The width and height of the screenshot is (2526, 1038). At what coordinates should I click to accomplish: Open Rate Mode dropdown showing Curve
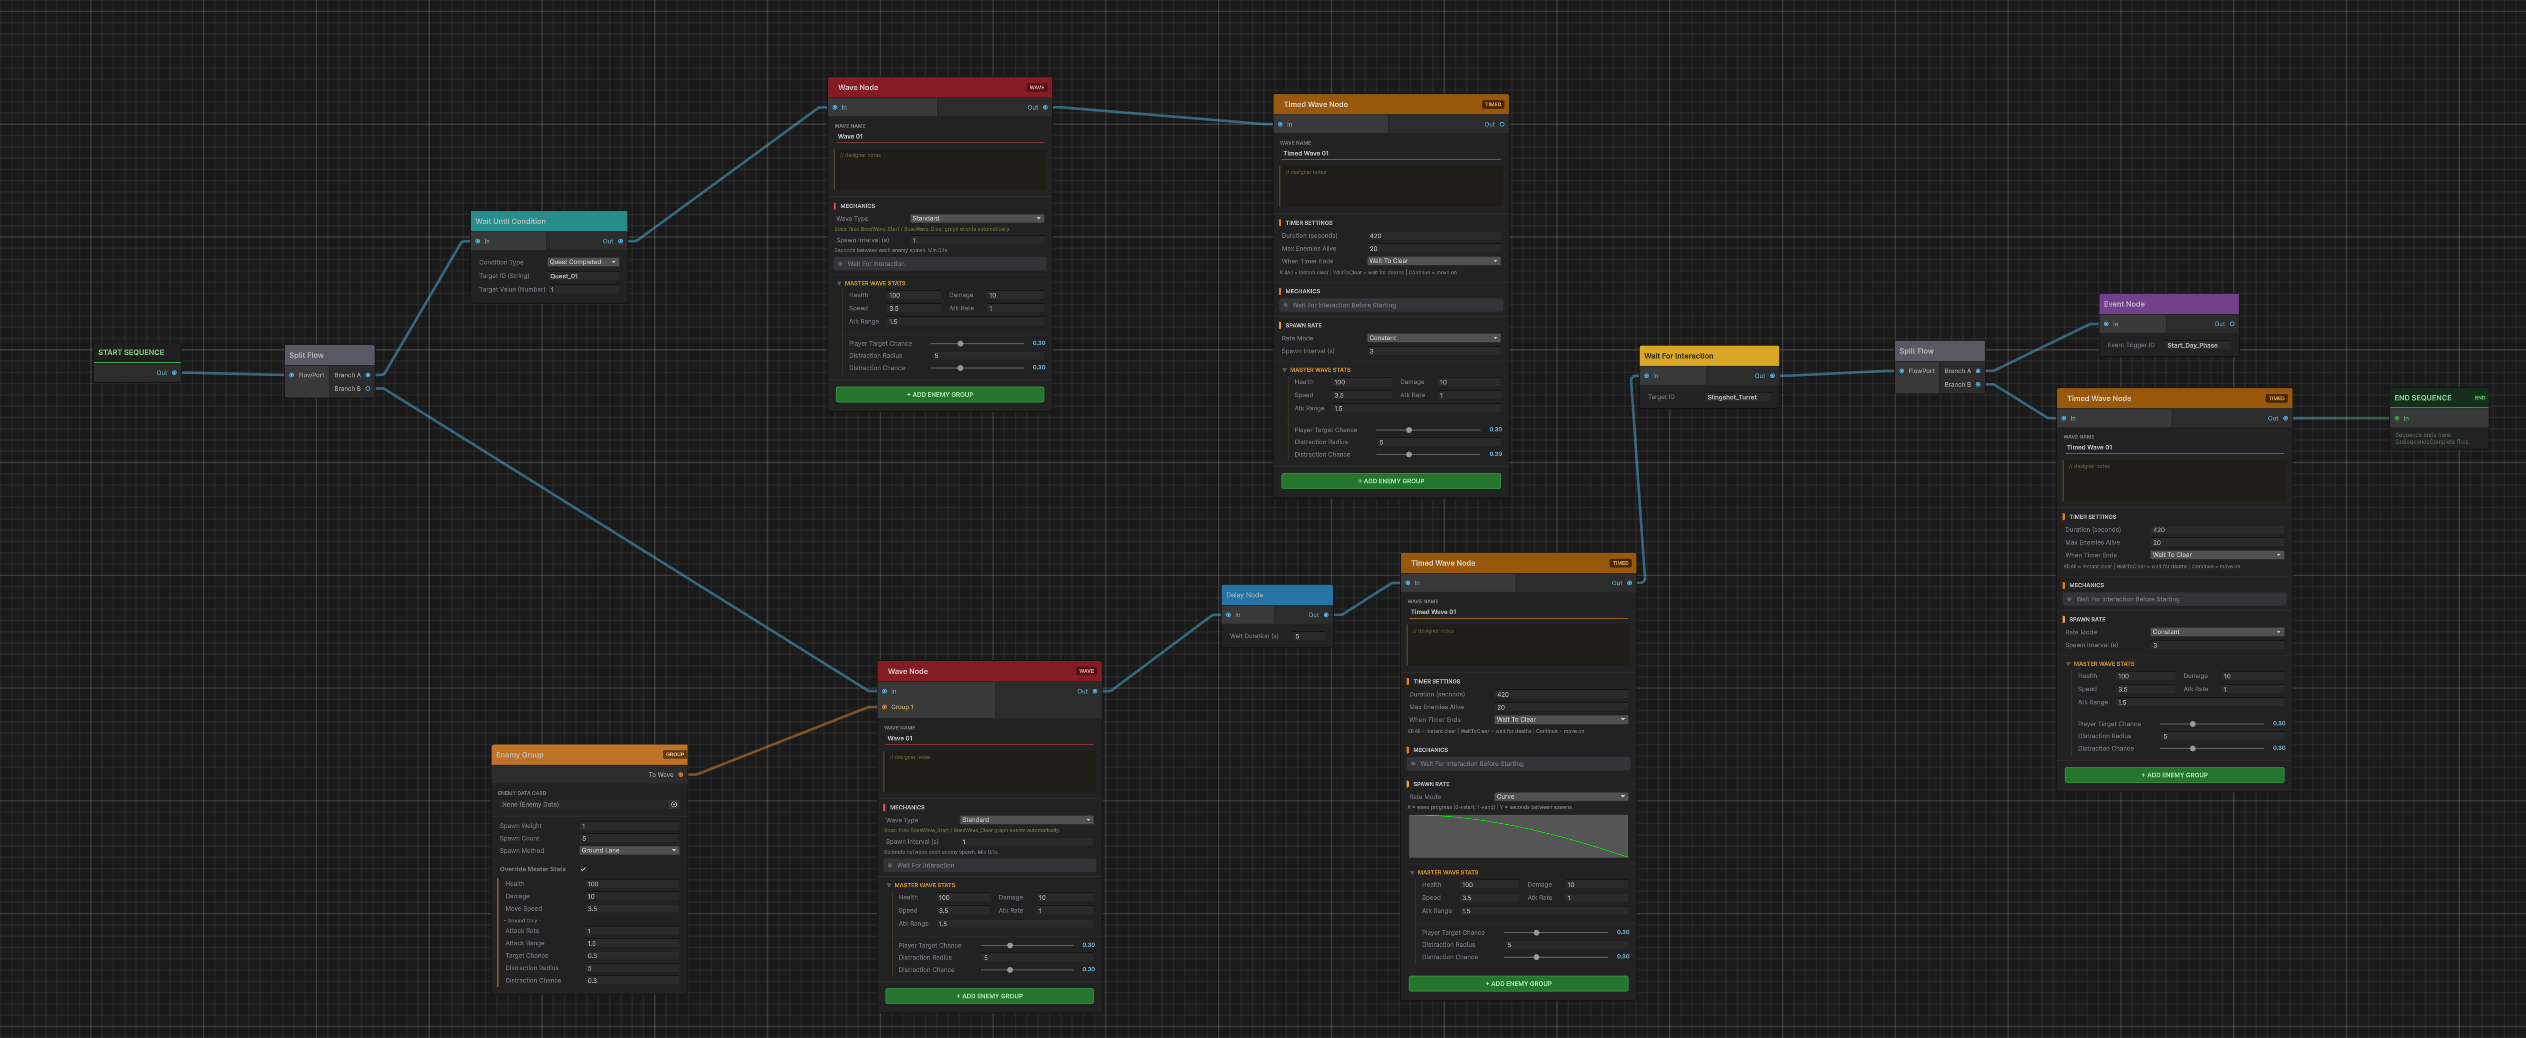(1562, 797)
